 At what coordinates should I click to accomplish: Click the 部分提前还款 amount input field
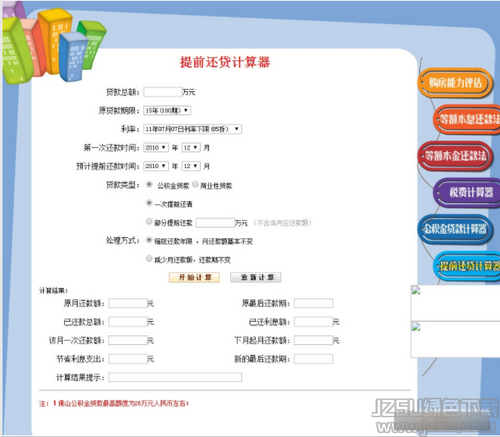[x=215, y=223]
